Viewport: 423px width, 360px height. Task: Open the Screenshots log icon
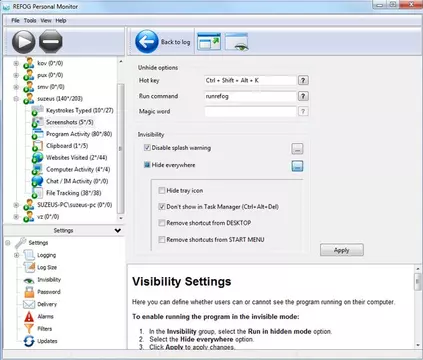[x=37, y=122]
